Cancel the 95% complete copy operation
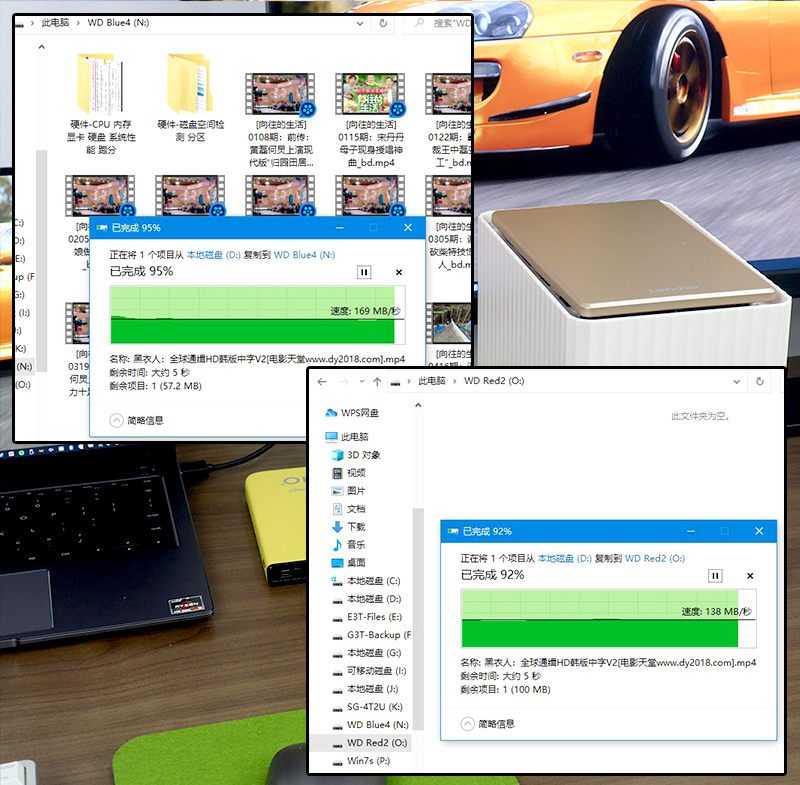The image size is (800, 785). (399, 272)
